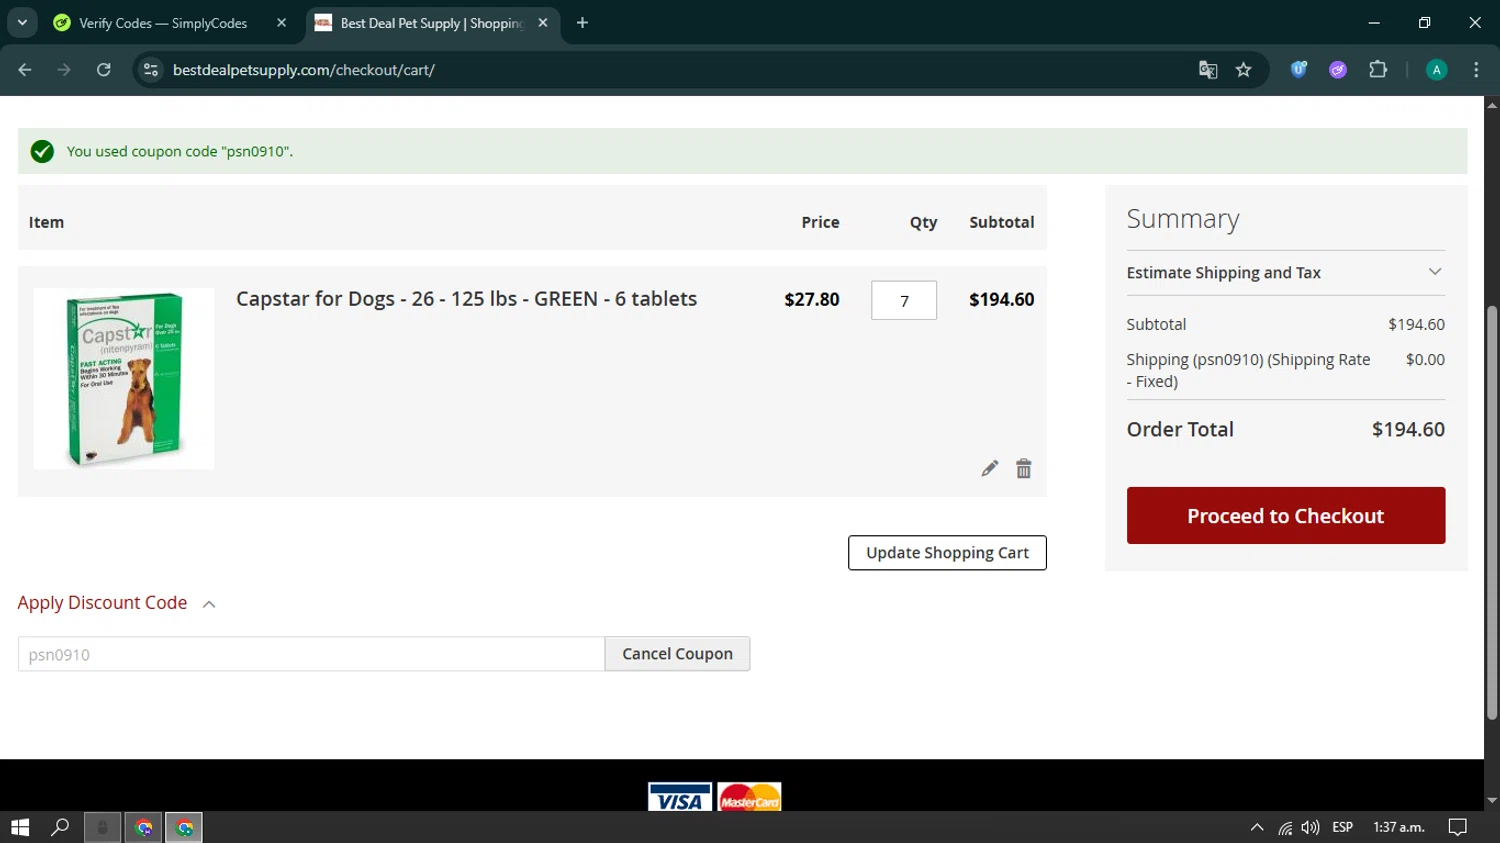Click the address bar URL

(x=303, y=70)
